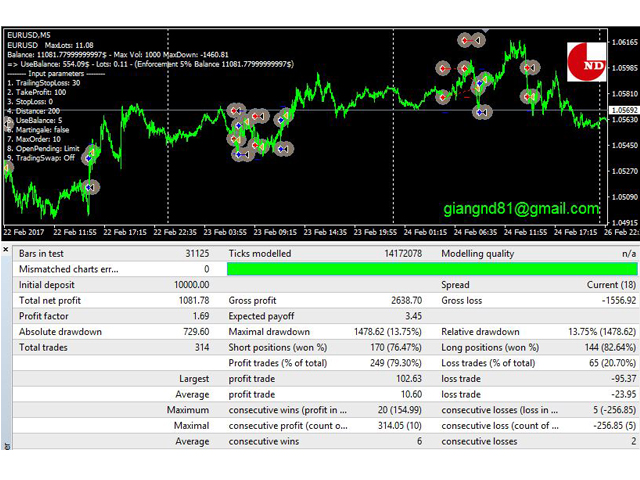
Task: Click the topmost red trade arrow marker
Action: (465, 40)
